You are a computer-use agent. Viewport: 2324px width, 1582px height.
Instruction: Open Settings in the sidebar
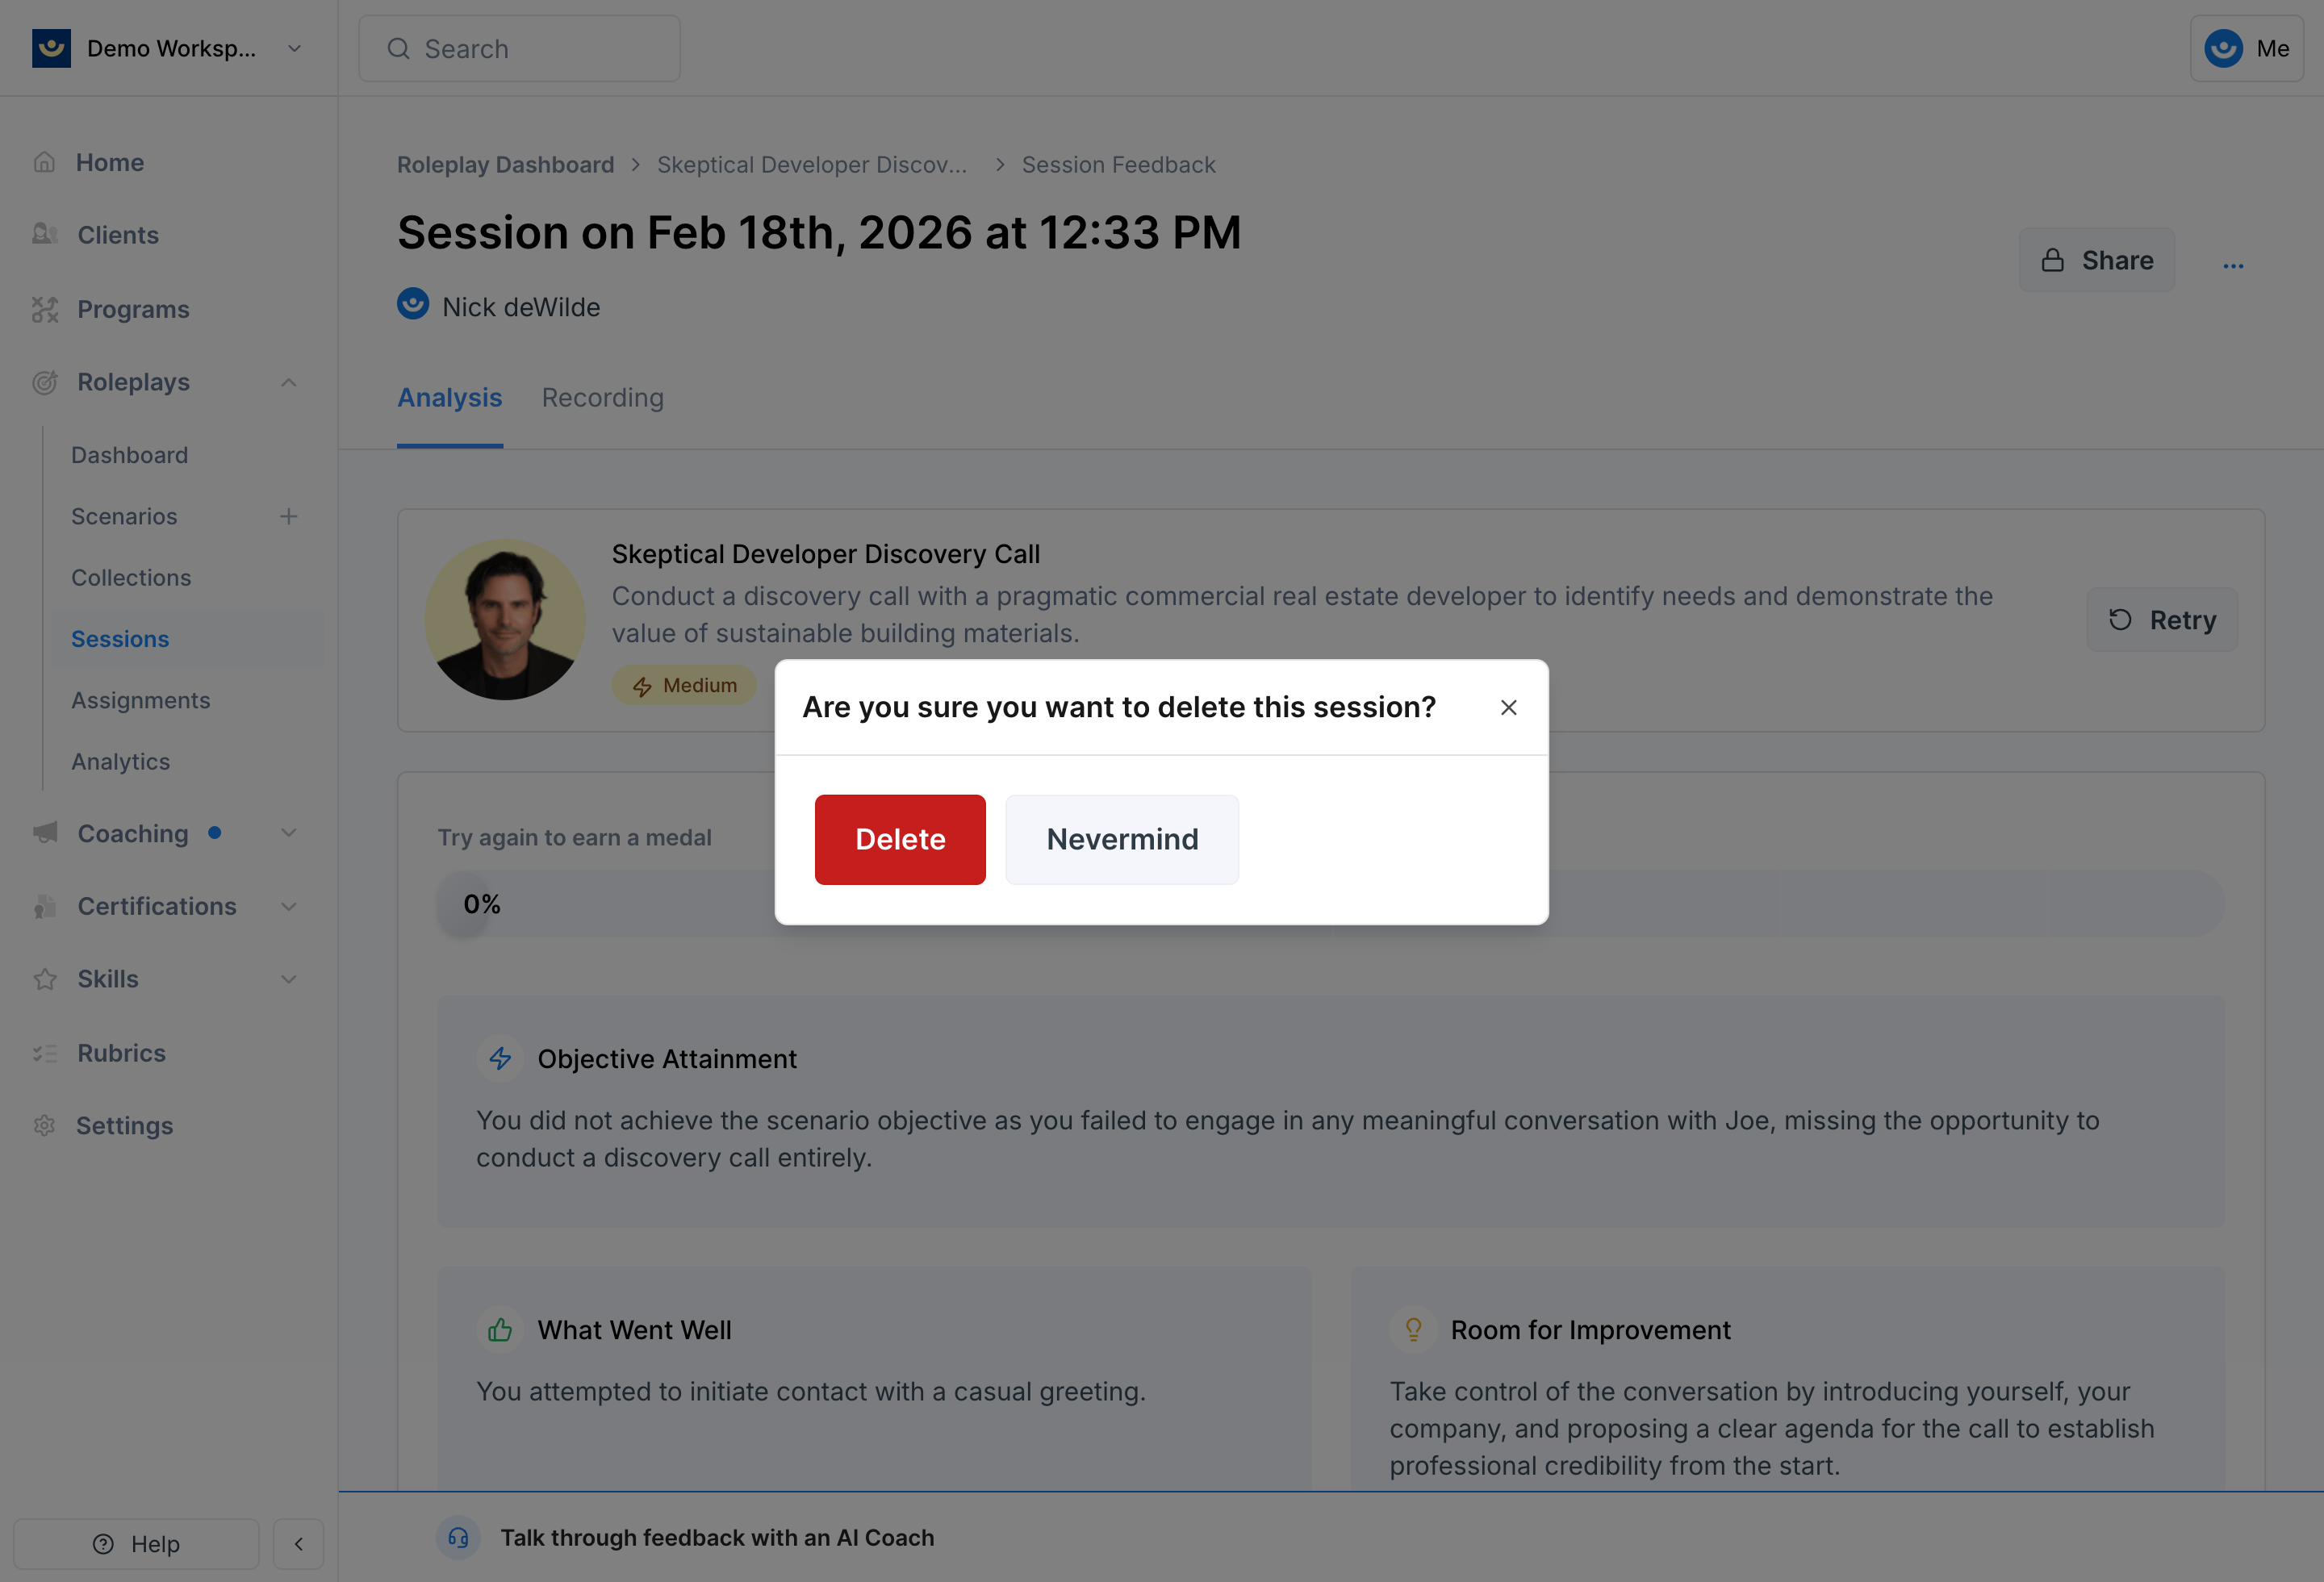pyautogui.click(x=125, y=1125)
